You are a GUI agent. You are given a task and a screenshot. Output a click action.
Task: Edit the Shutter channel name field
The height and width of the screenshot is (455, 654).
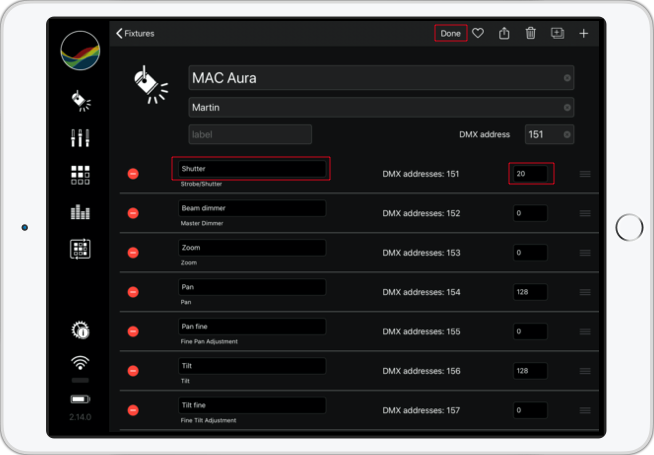pos(252,168)
